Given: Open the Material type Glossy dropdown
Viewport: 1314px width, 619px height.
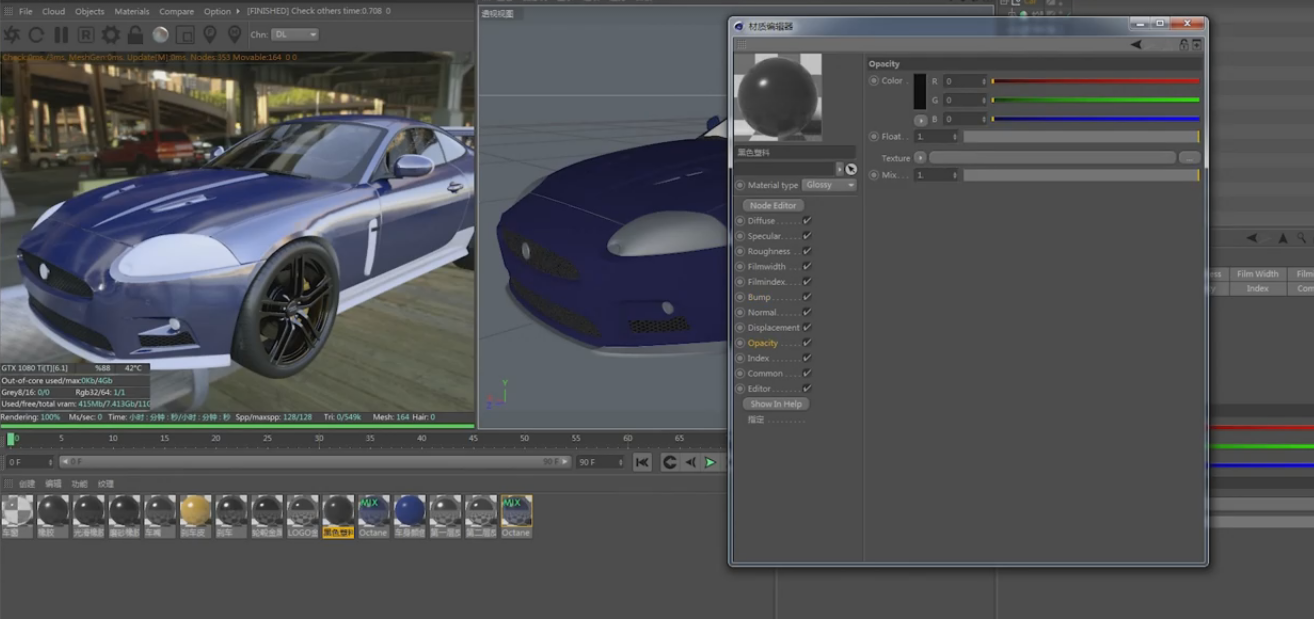Looking at the screenshot, I should (830, 185).
